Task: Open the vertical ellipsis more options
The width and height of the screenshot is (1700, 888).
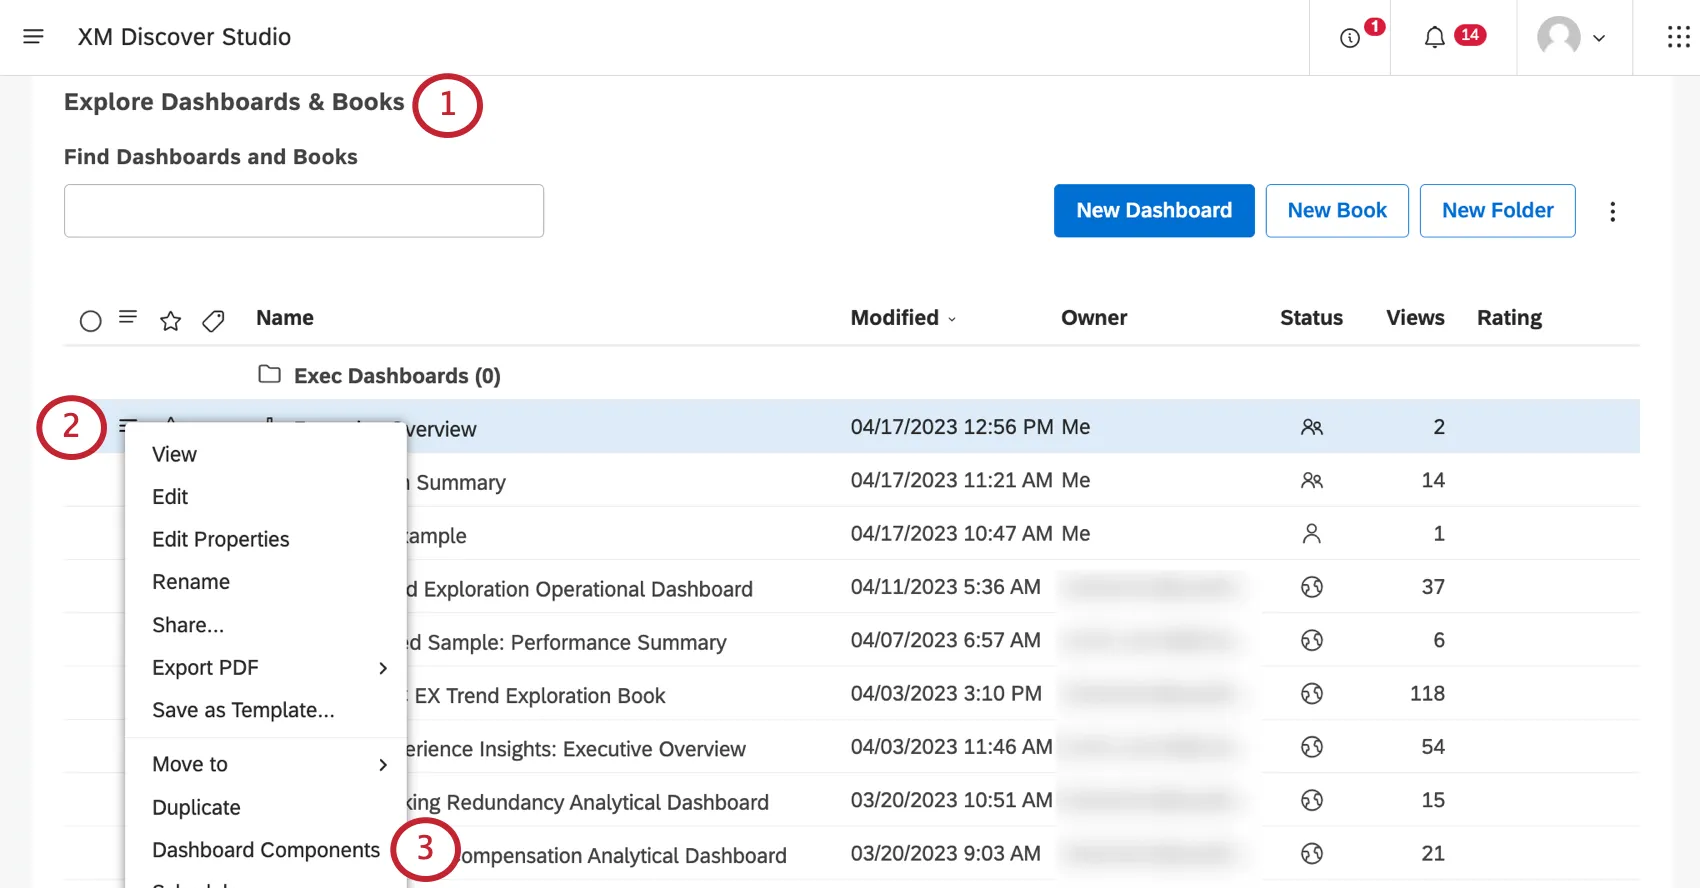Action: (1612, 212)
